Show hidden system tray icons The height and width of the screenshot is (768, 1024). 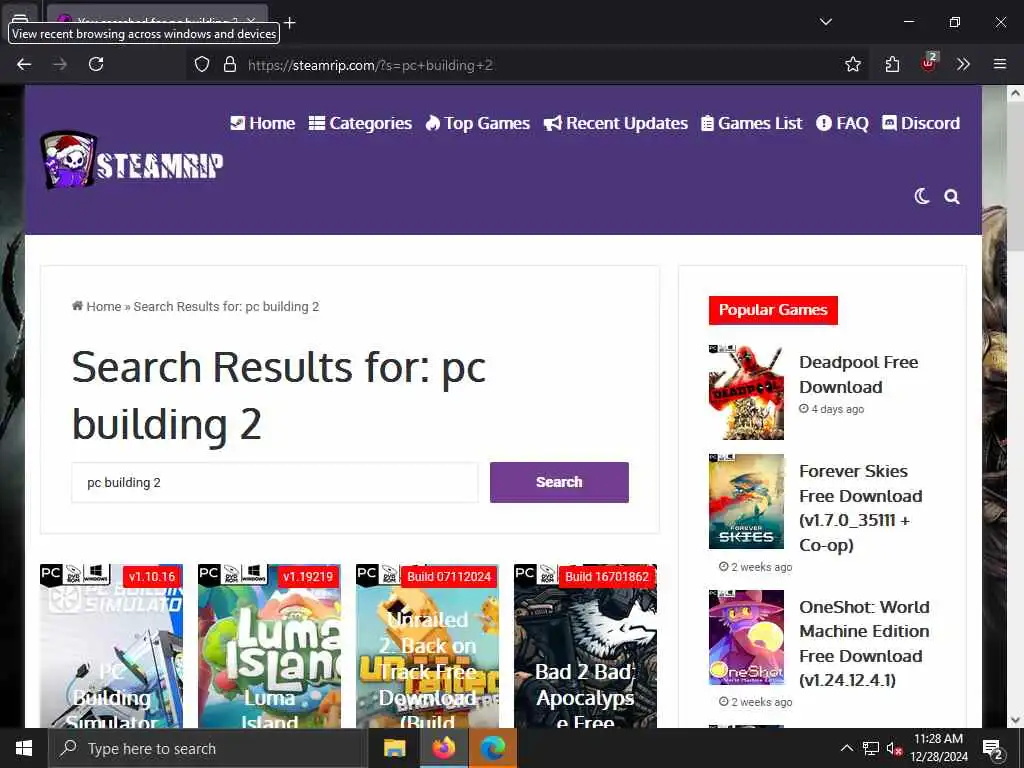pyautogui.click(x=846, y=748)
